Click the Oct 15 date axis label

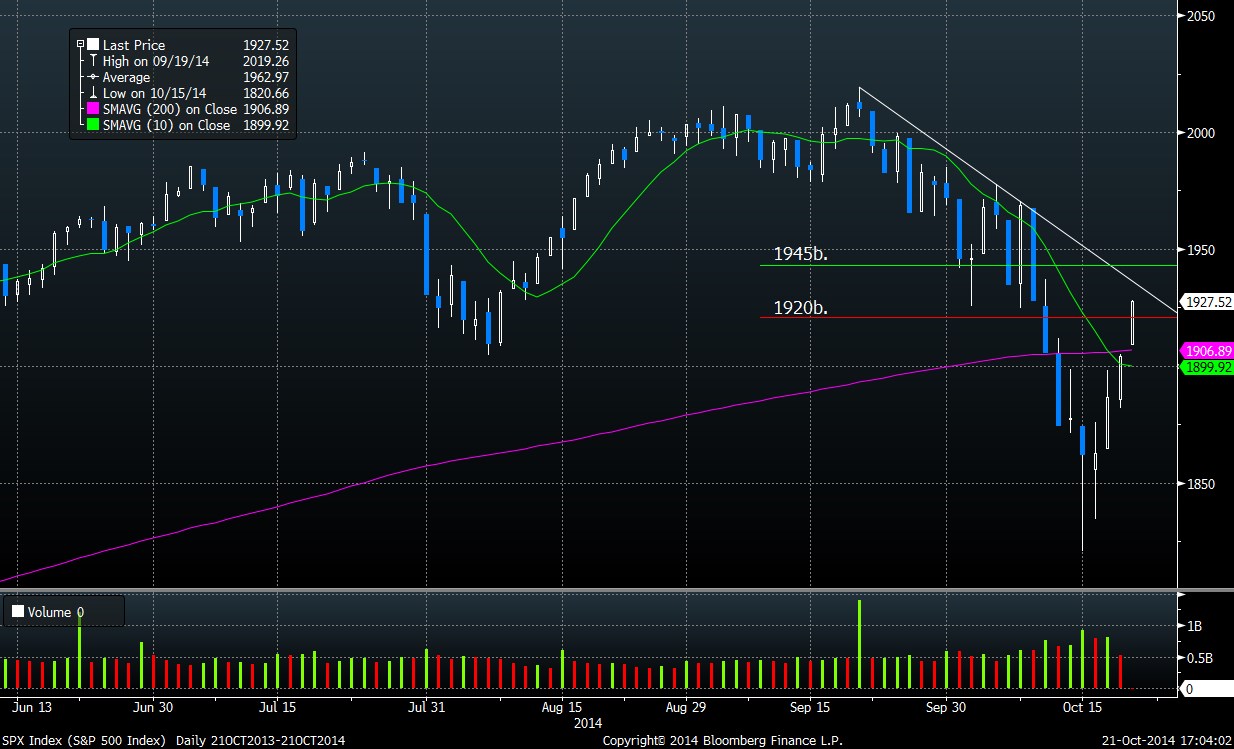(1081, 707)
